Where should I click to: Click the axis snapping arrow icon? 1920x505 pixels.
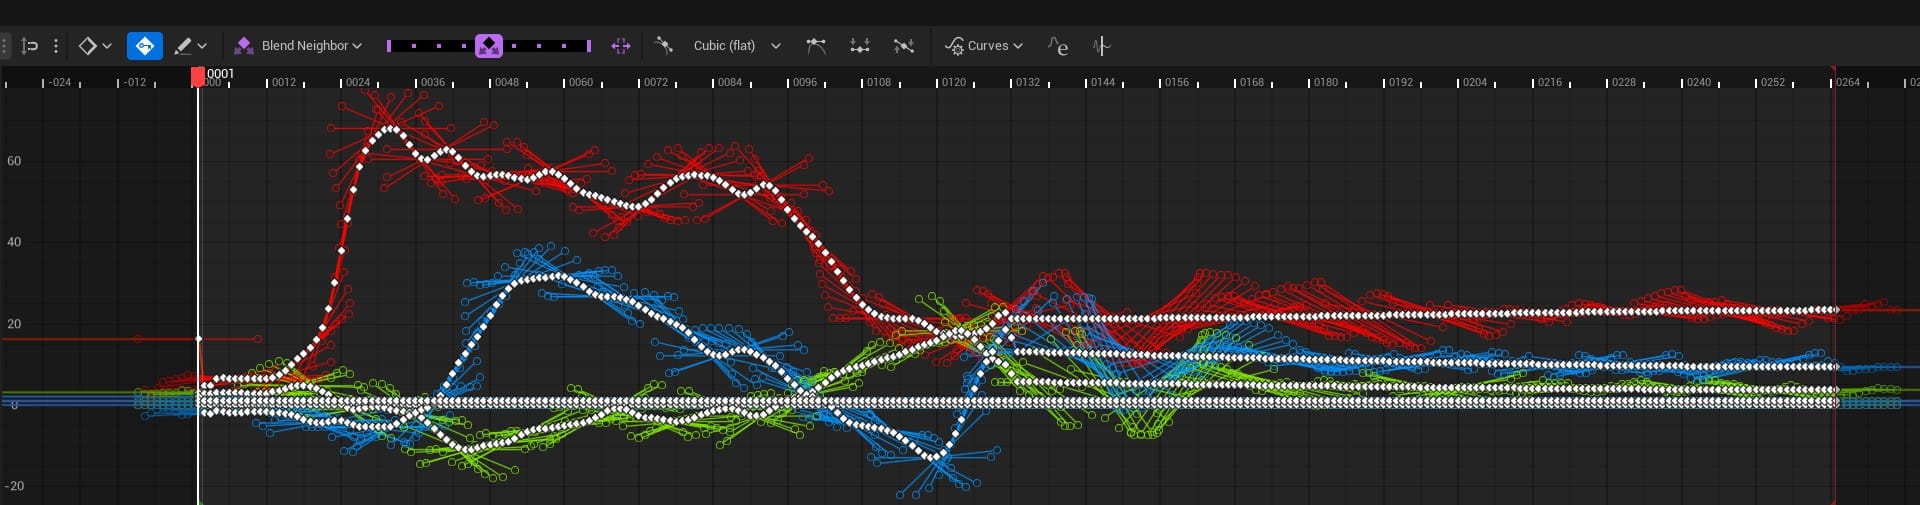click(30, 46)
